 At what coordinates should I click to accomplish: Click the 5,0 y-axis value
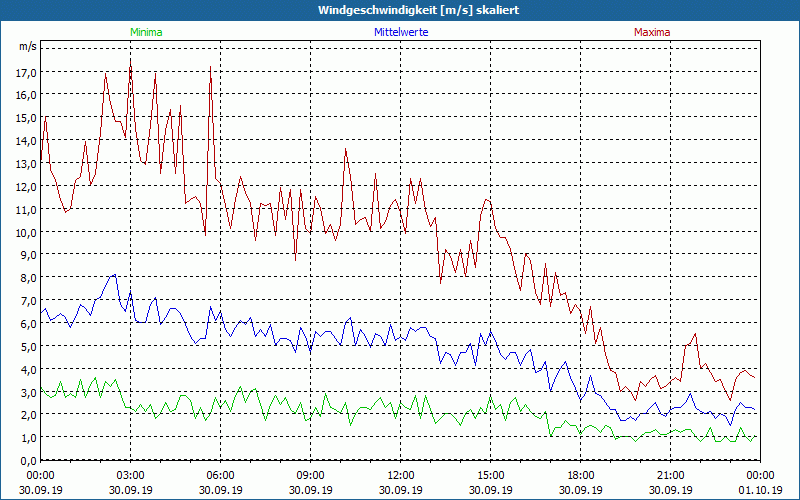tap(29, 347)
